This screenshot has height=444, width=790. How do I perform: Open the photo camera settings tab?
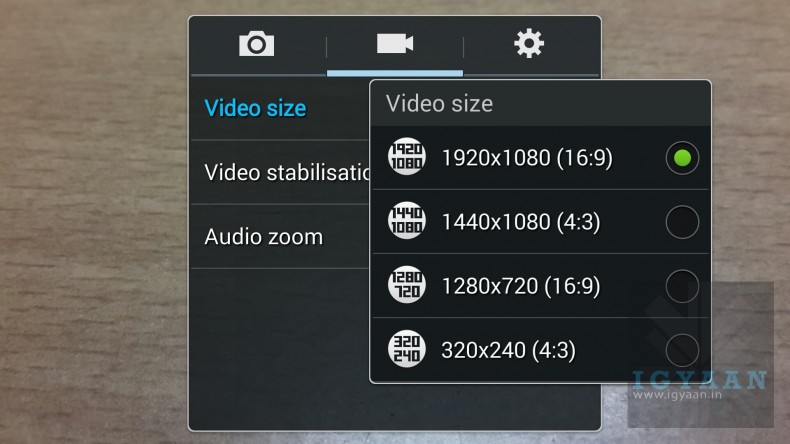click(256, 44)
